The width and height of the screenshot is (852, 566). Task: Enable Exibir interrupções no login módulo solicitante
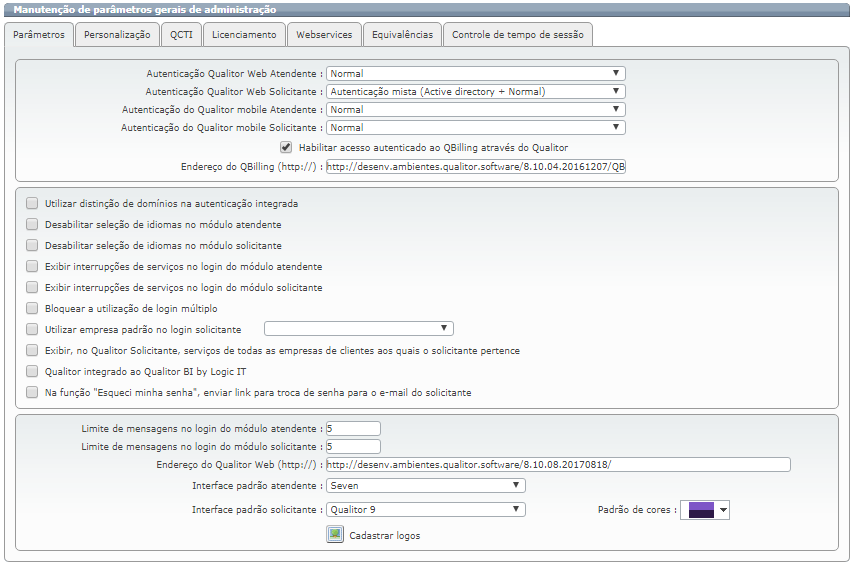click(x=32, y=287)
